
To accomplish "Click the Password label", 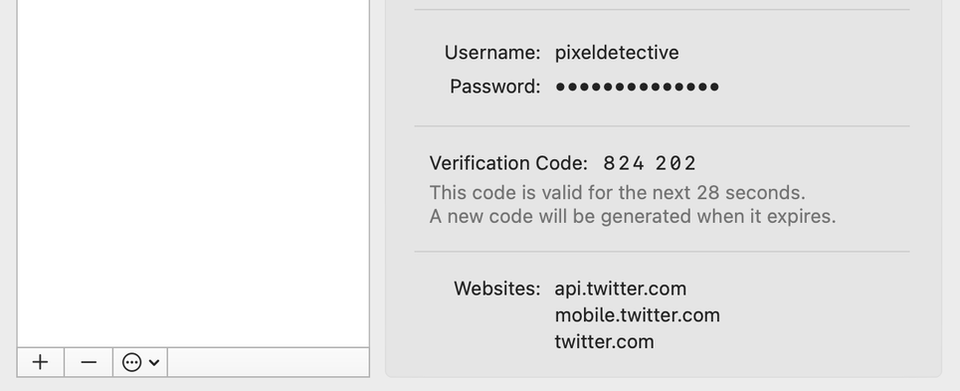I will (495, 87).
